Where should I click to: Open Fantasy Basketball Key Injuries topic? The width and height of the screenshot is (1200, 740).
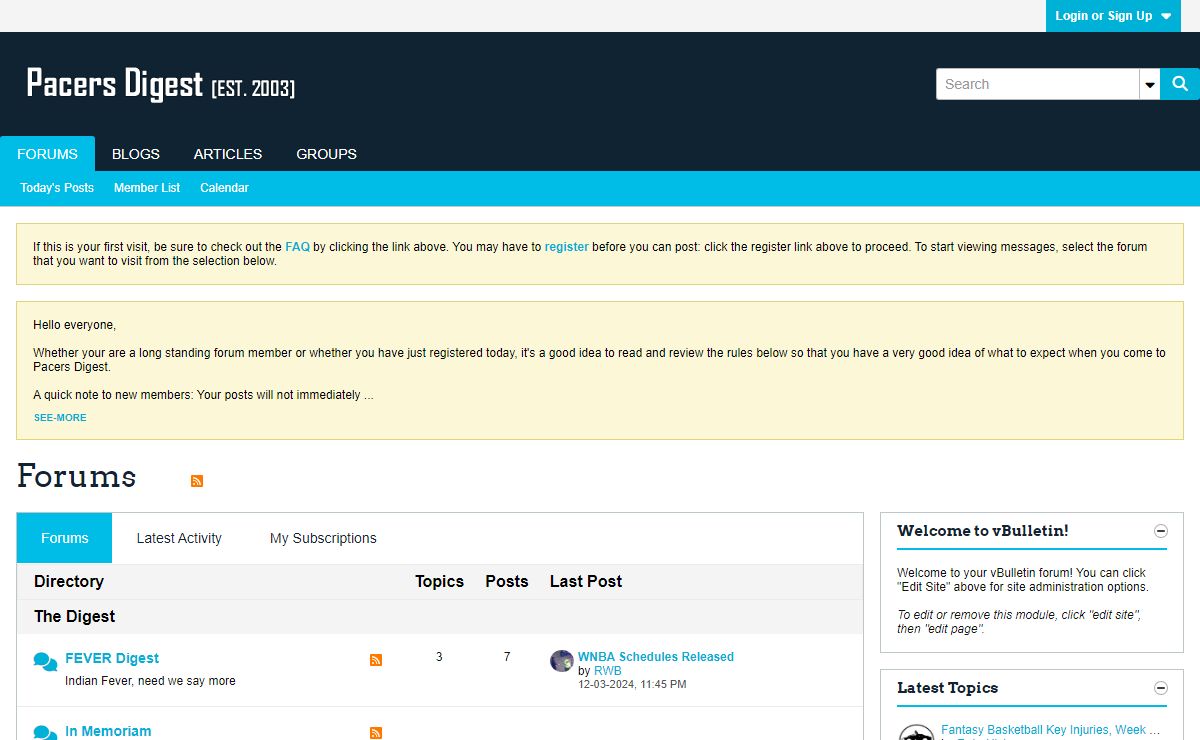pyautogui.click(x=1051, y=730)
